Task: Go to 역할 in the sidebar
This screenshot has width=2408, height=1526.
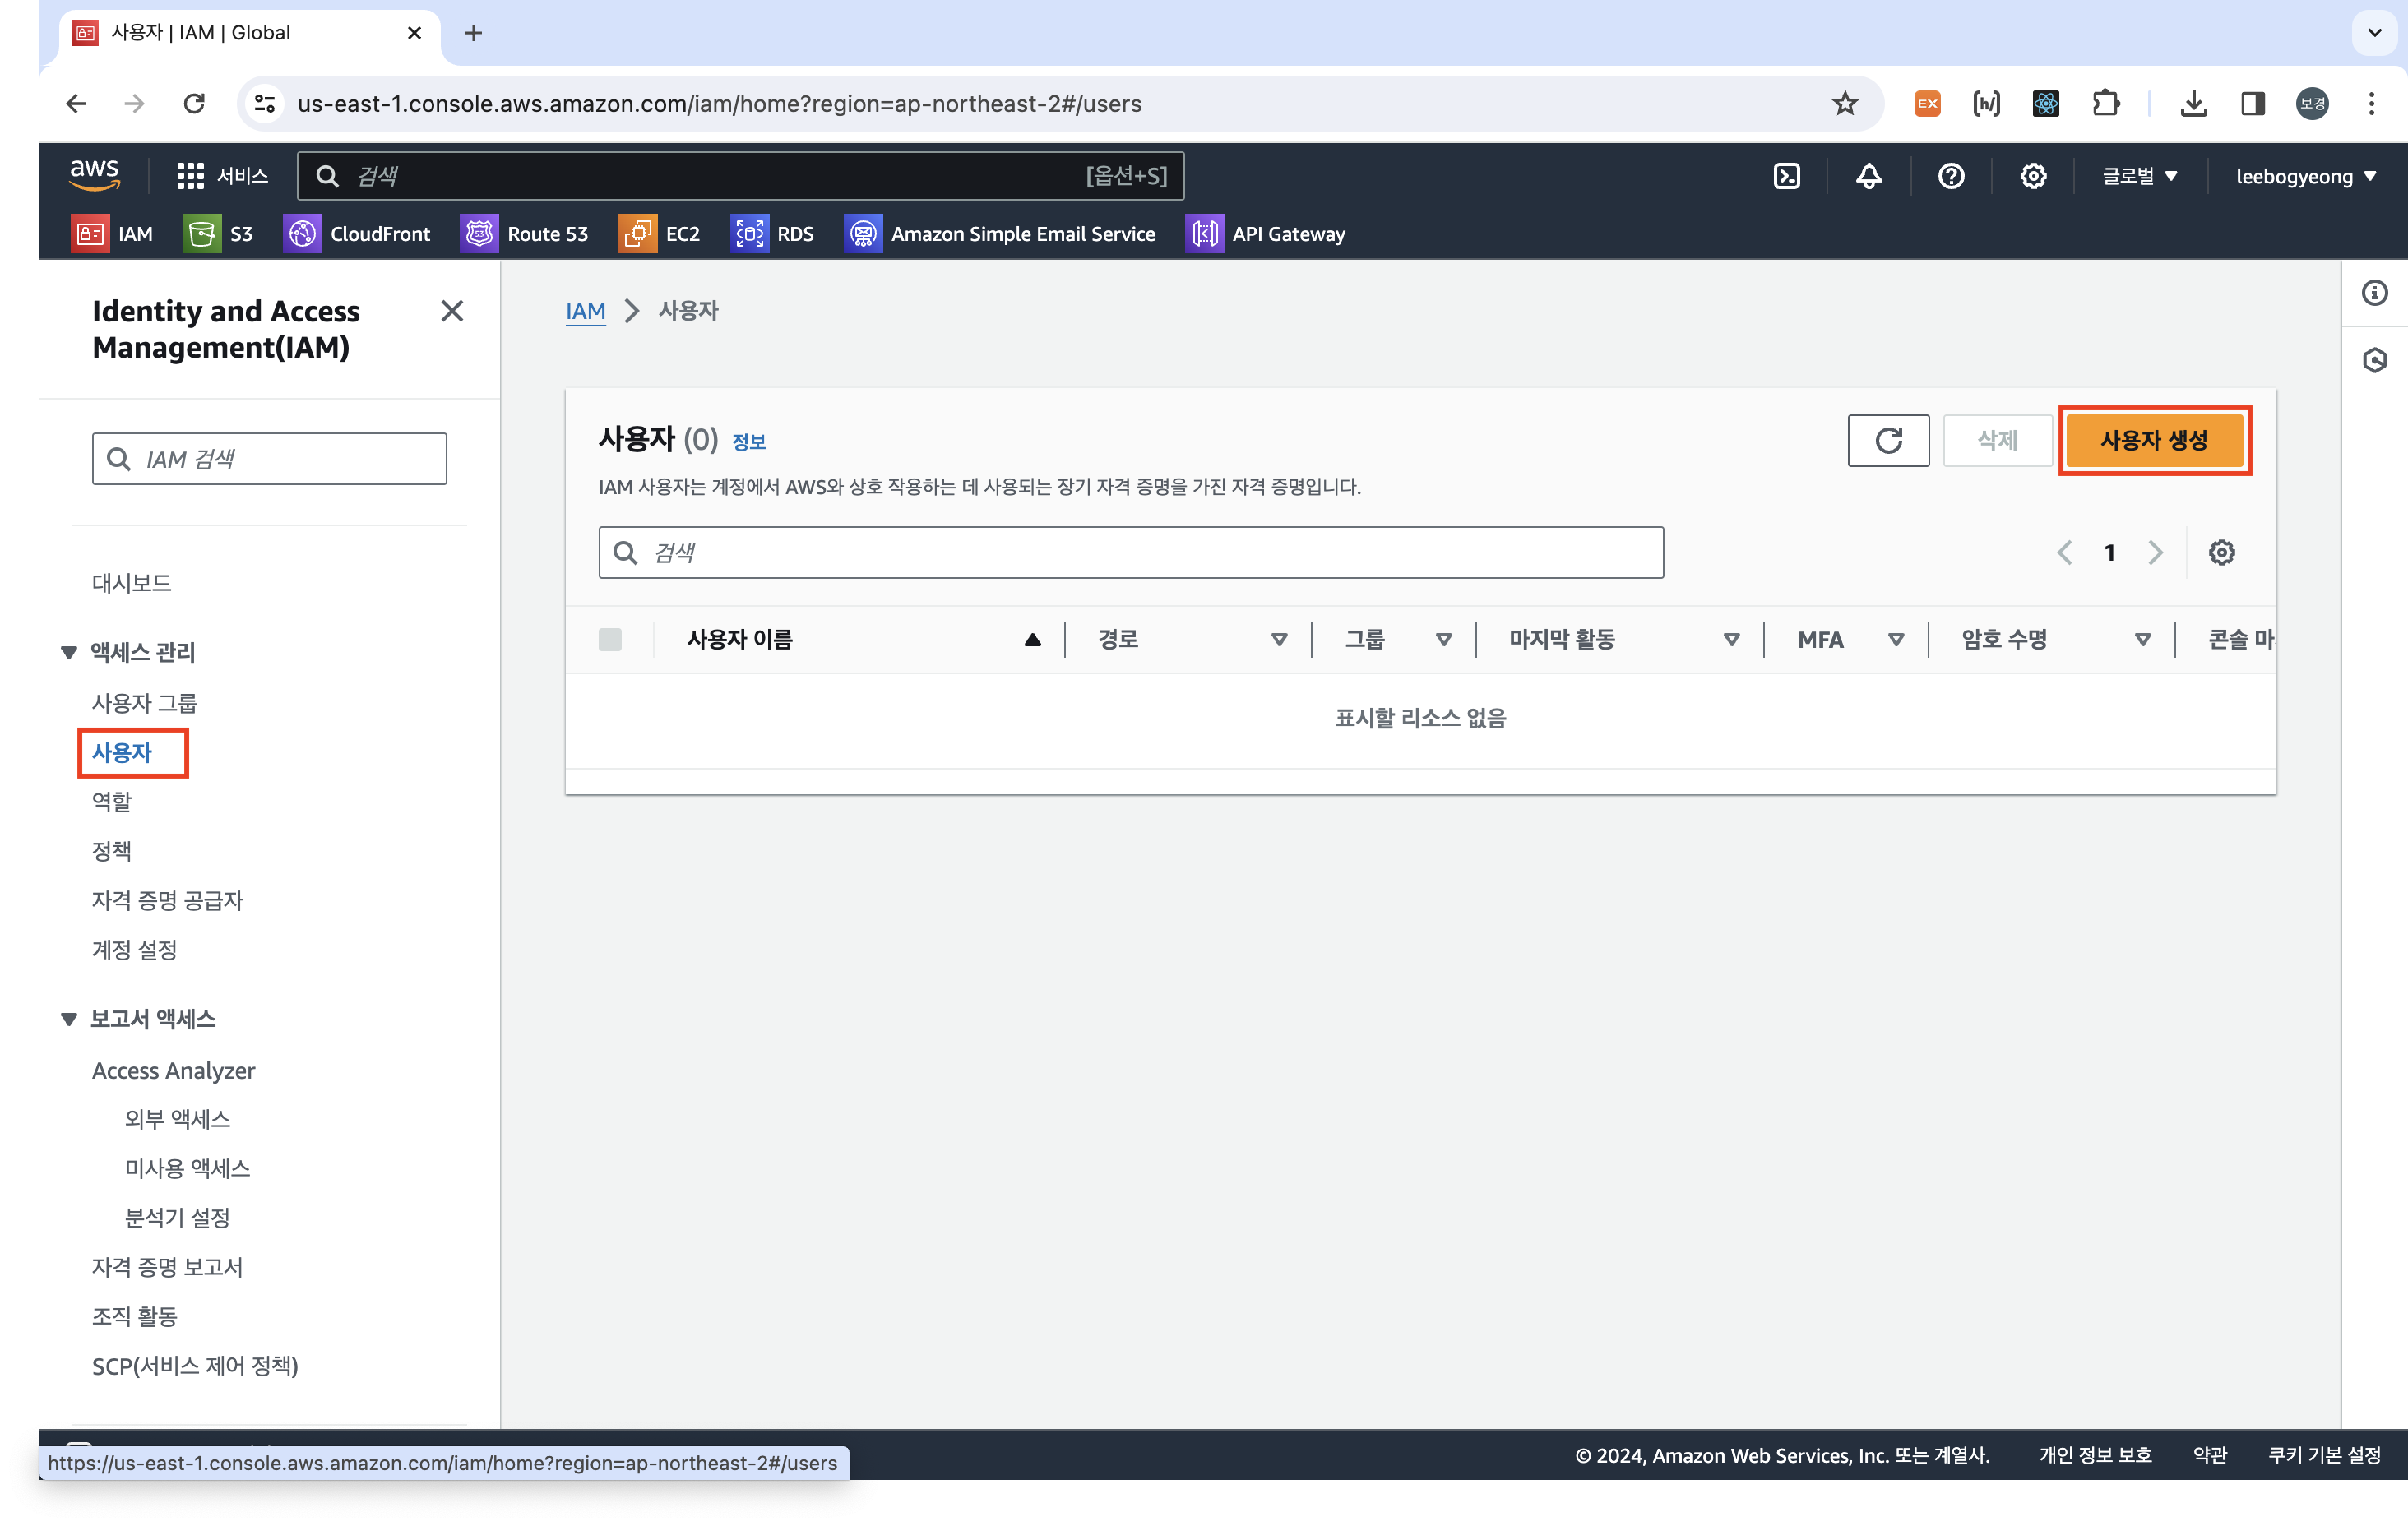Action: [x=112, y=802]
